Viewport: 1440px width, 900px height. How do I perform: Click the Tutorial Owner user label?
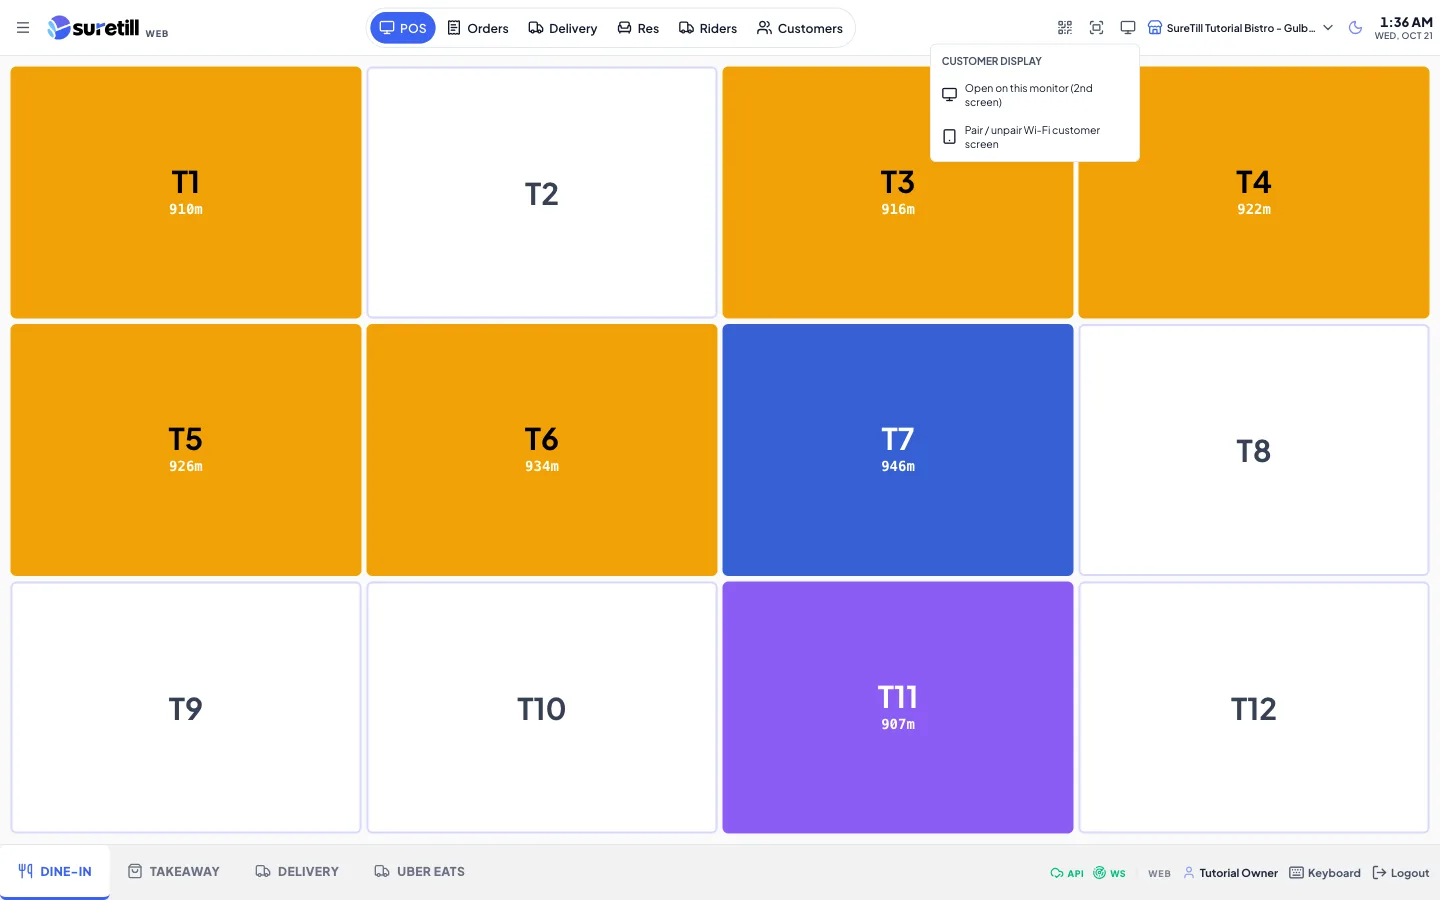(x=1230, y=873)
